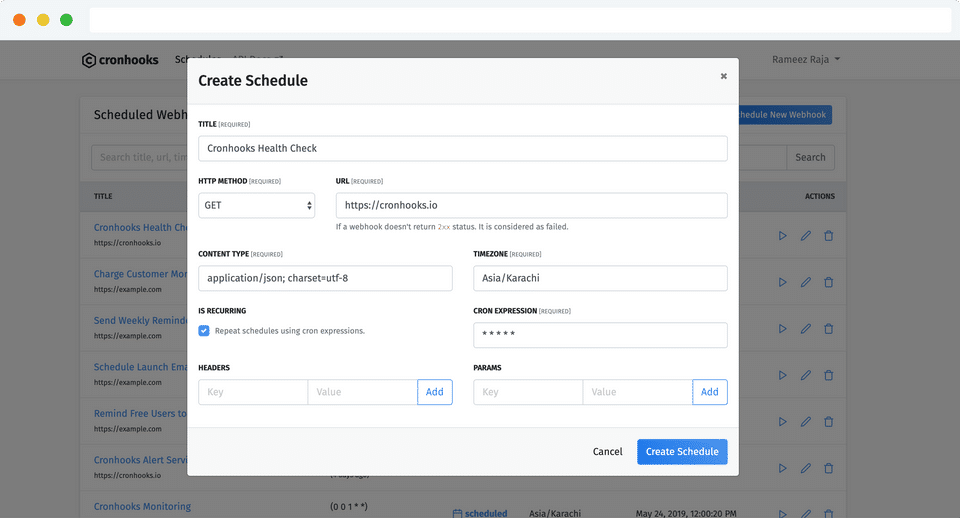Delete the Charge Customer webhook
The width and height of the screenshot is (960, 518).
[x=828, y=282]
